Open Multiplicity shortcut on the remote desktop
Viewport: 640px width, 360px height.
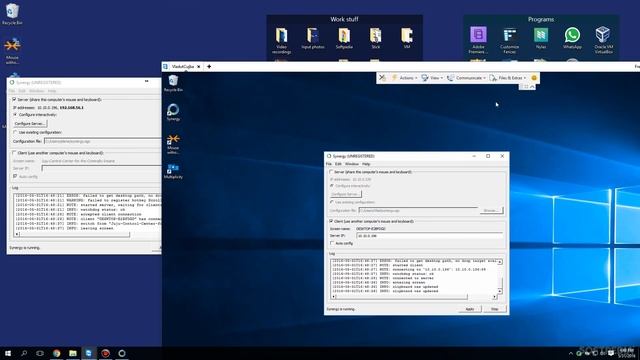[173, 171]
